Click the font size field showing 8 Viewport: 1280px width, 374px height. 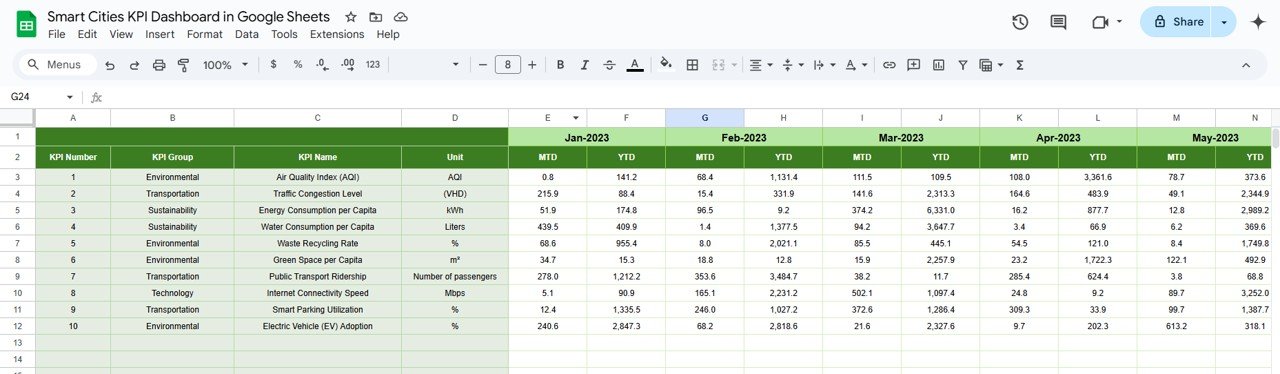coord(508,65)
